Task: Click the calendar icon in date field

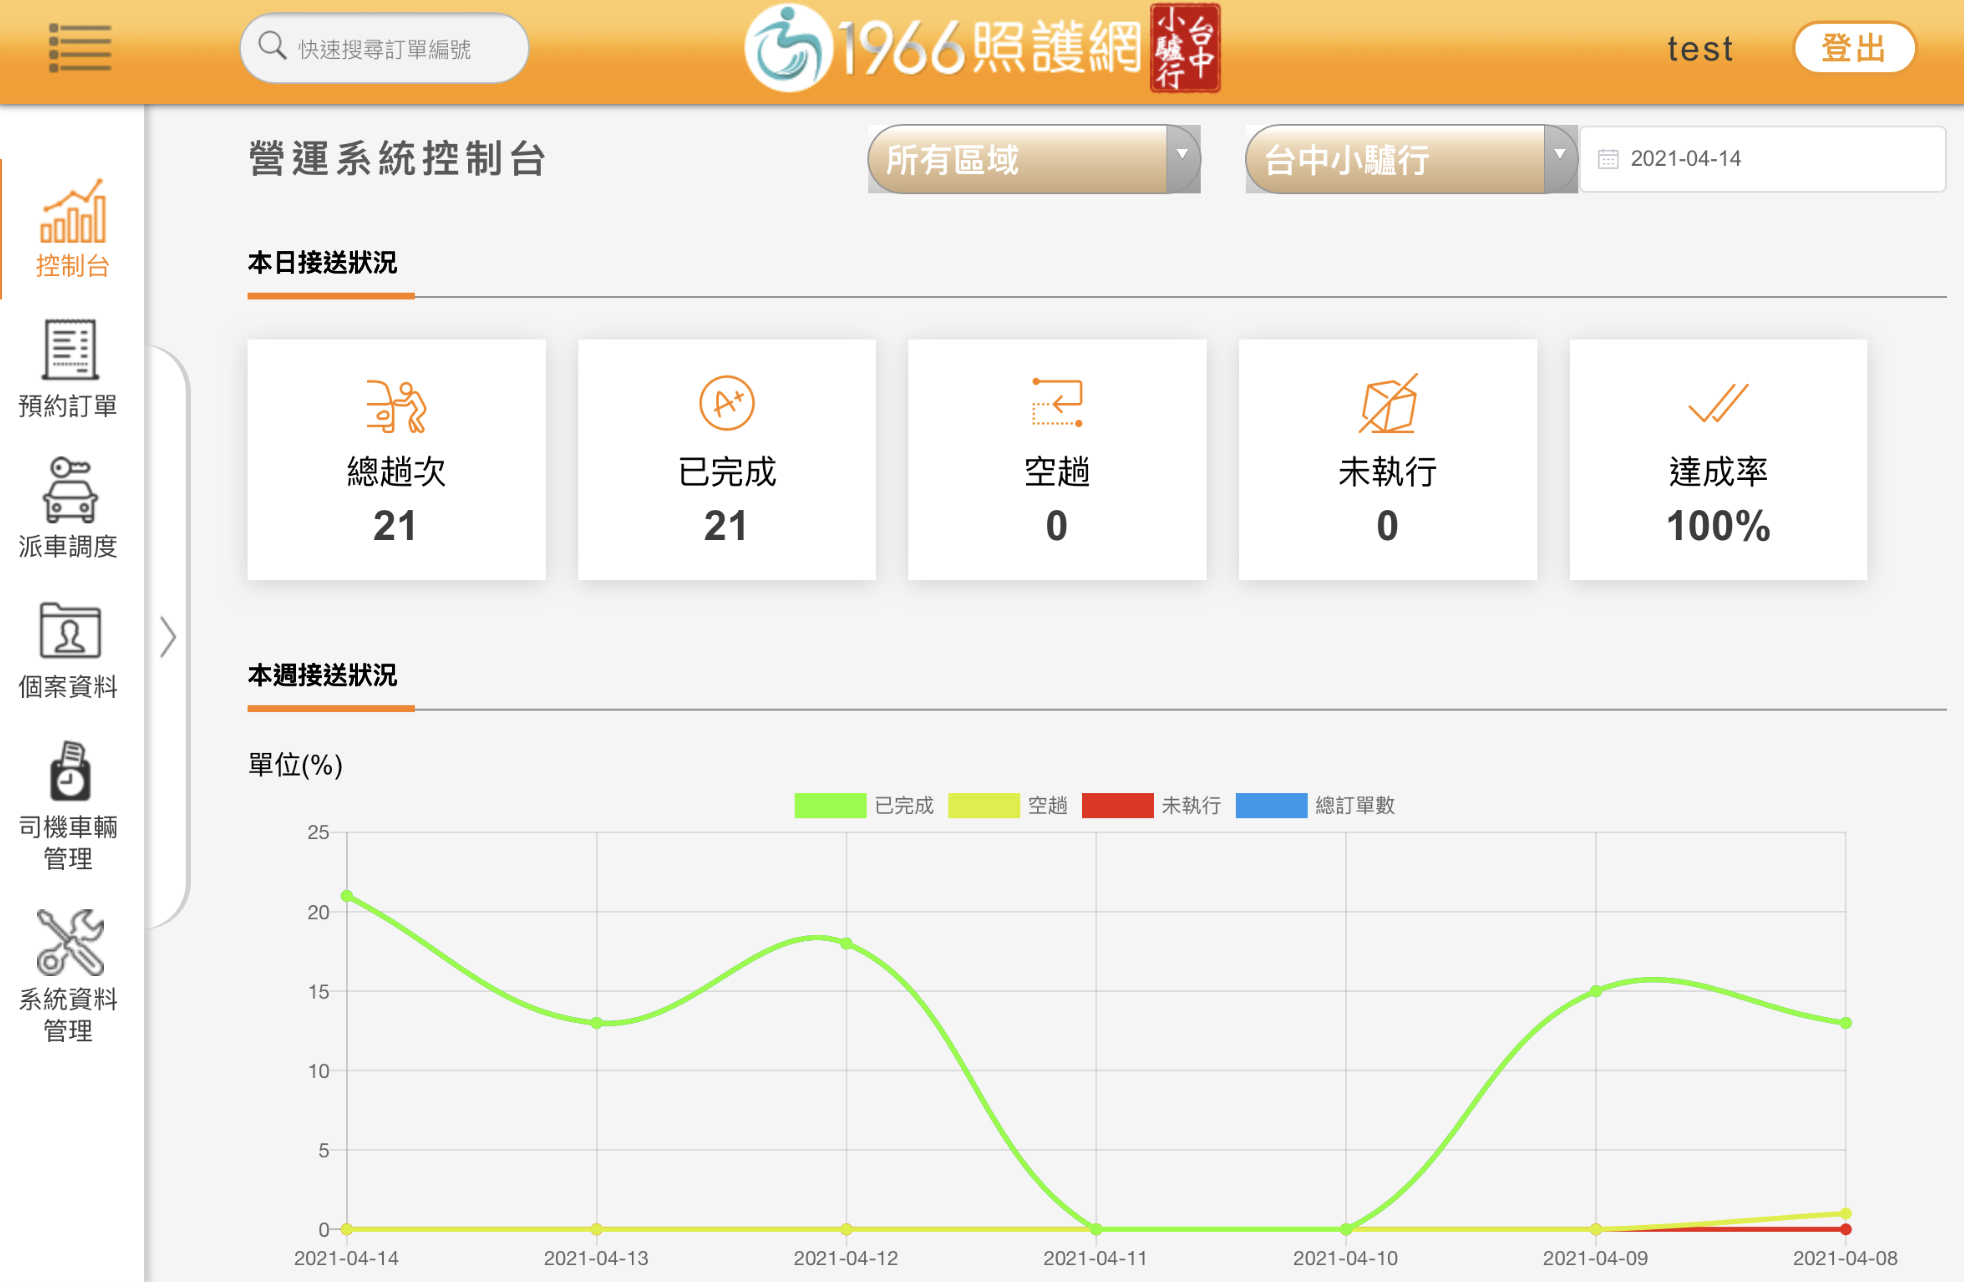Action: coord(1608,159)
